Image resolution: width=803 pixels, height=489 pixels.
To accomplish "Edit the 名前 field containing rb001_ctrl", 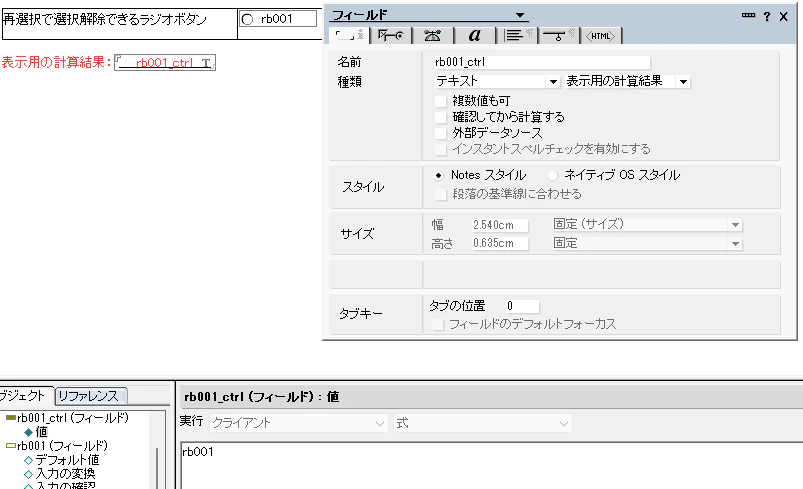I will [541, 62].
